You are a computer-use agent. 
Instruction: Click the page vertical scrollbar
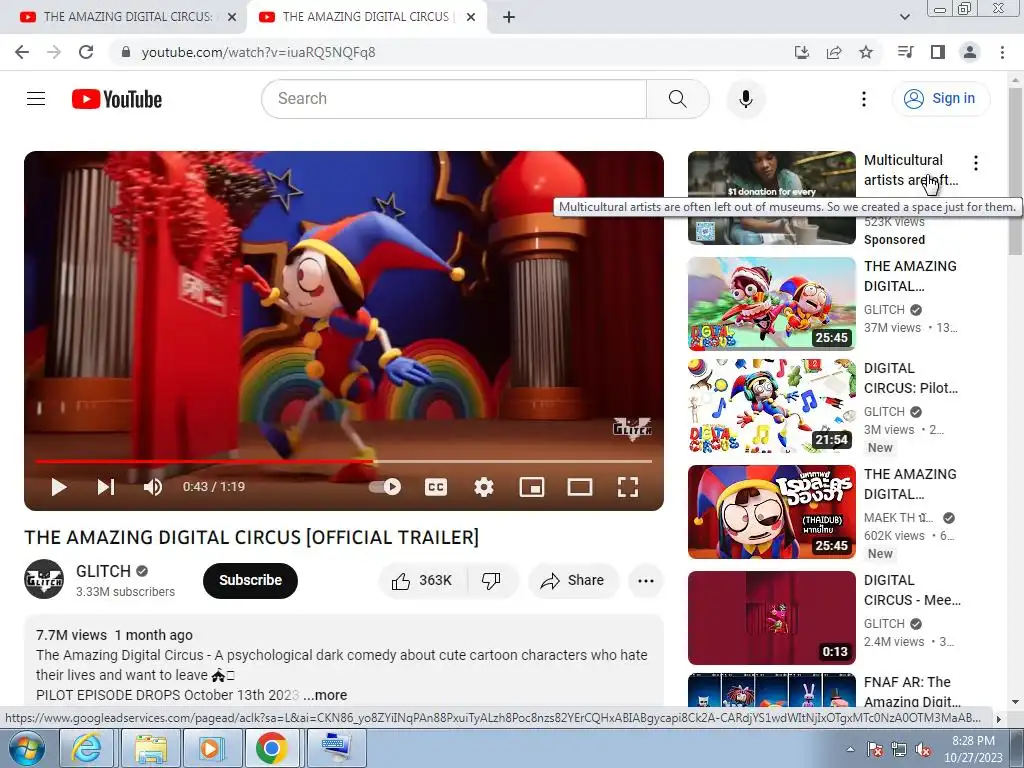click(x=1015, y=171)
